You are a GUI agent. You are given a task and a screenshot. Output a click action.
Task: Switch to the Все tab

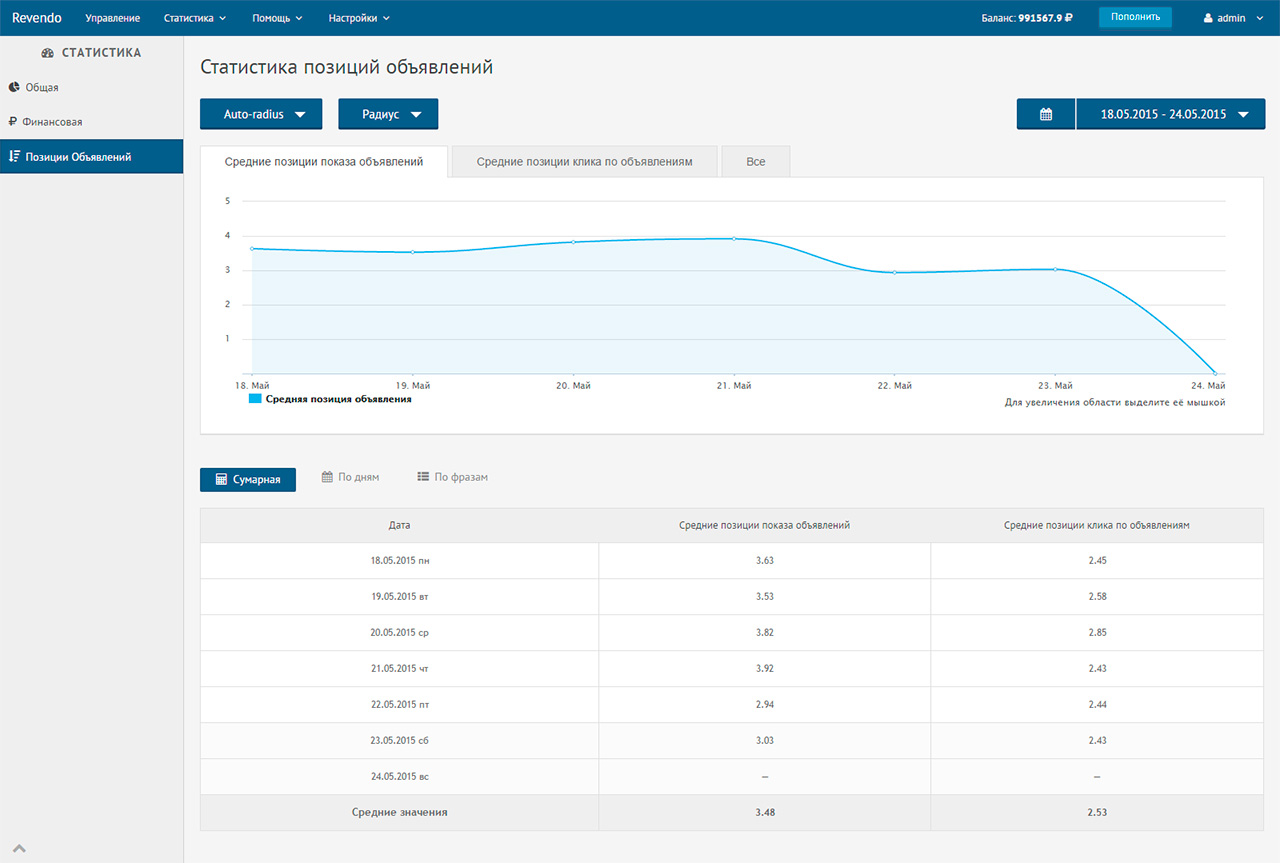[x=756, y=161]
